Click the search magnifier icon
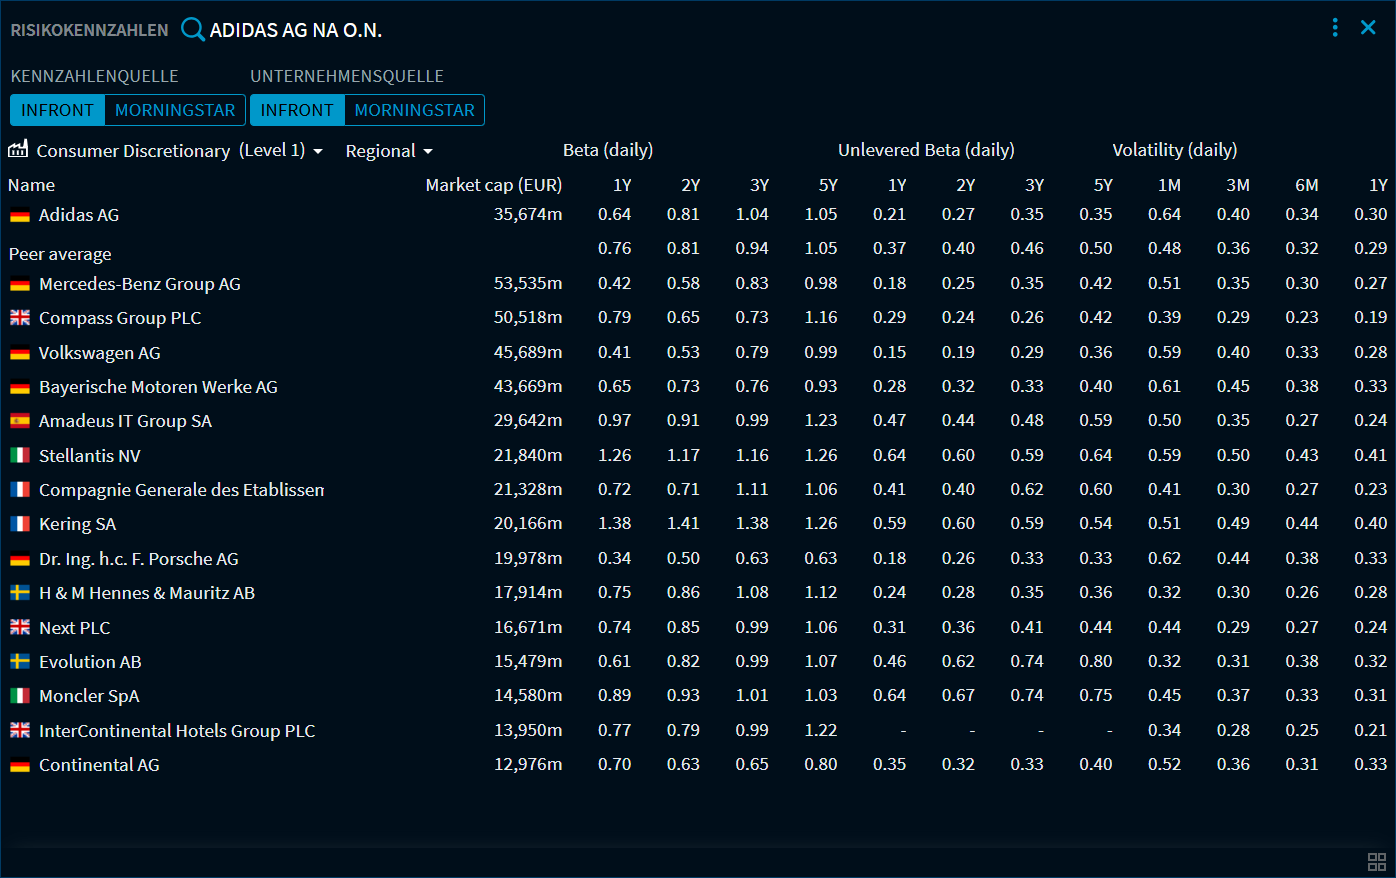The width and height of the screenshot is (1396, 878). tap(191, 30)
